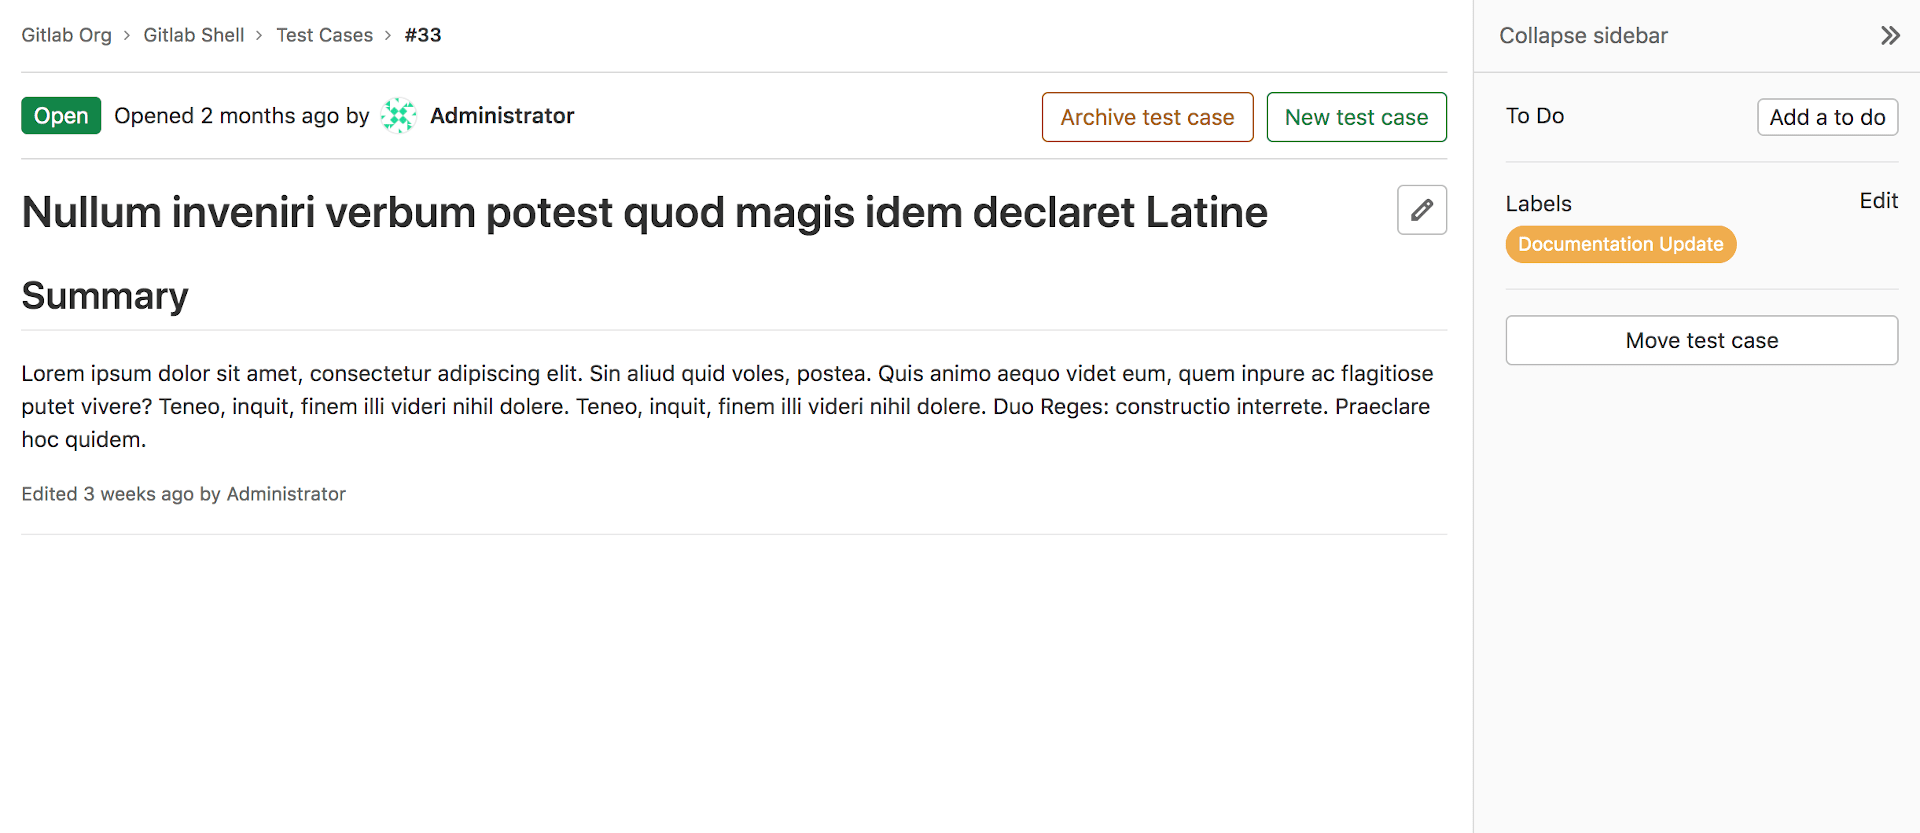The width and height of the screenshot is (1920, 833).
Task: Click the Administrator avatar icon
Action: 399,116
